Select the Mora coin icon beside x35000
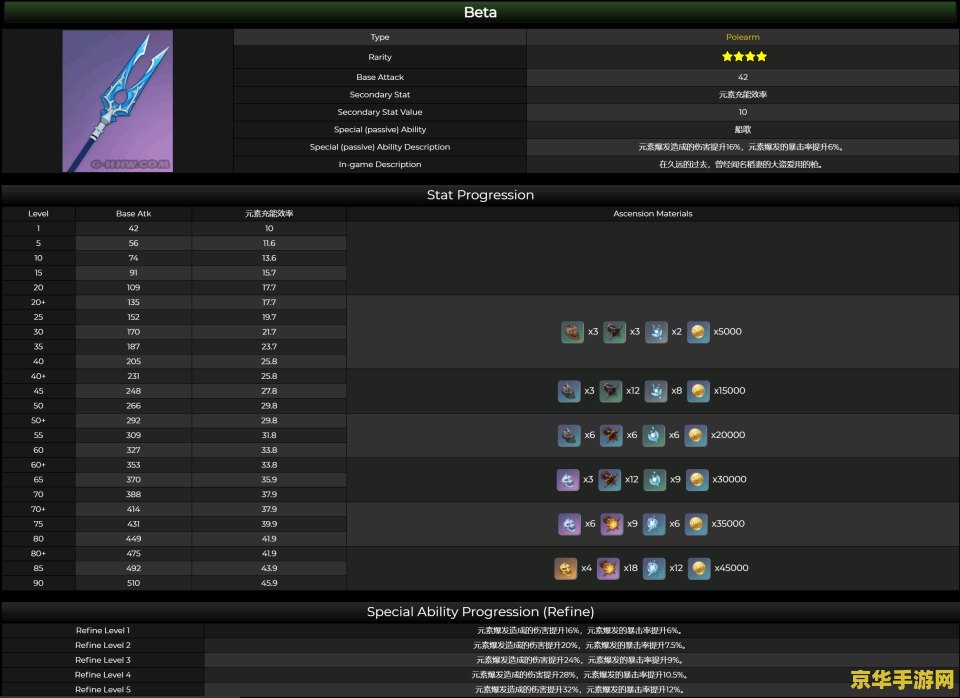 (x=697, y=524)
